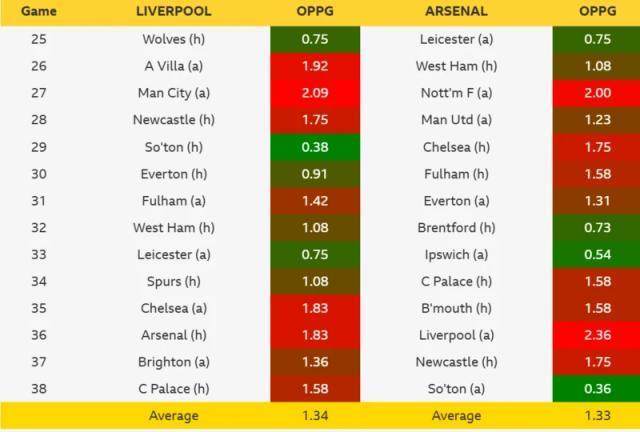This screenshot has width=640, height=432.
Task: Click the ARSENAL column header
Action: 456,12
